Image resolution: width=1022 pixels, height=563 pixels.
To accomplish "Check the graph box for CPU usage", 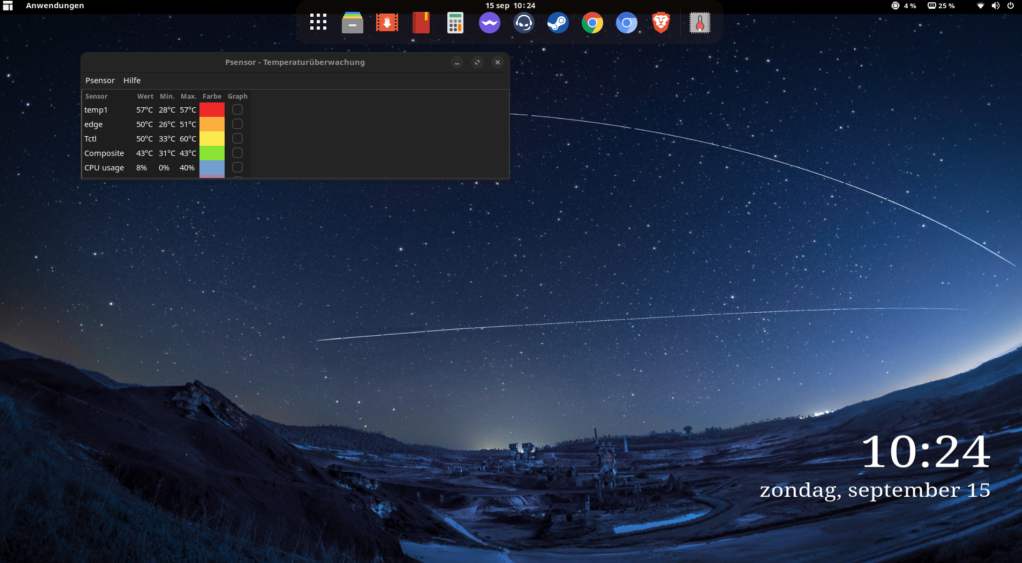I will (237, 168).
